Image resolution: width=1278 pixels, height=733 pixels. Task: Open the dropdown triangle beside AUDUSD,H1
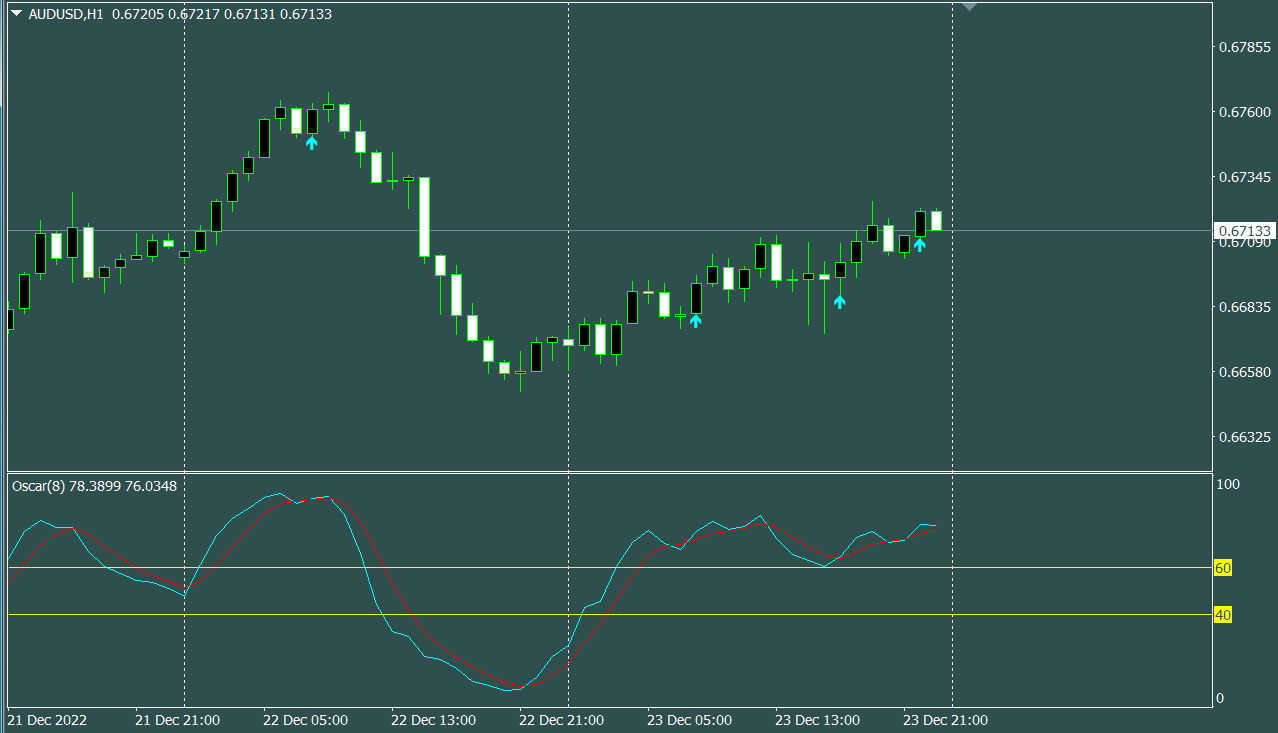tap(16, 14)
